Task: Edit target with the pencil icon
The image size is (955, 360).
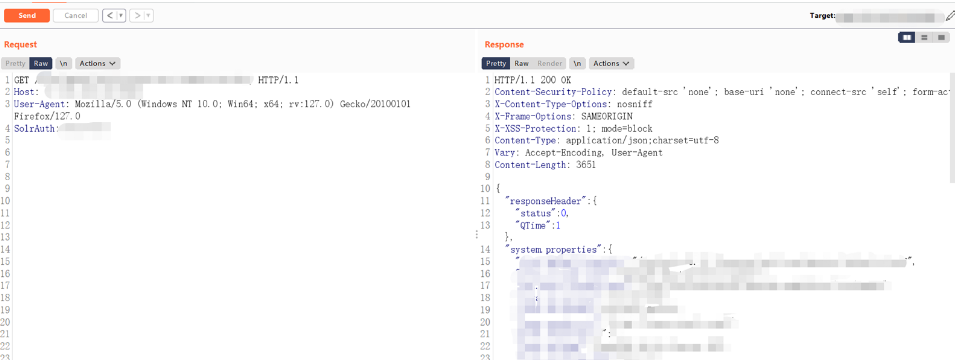Action: (x=950, y=16)
